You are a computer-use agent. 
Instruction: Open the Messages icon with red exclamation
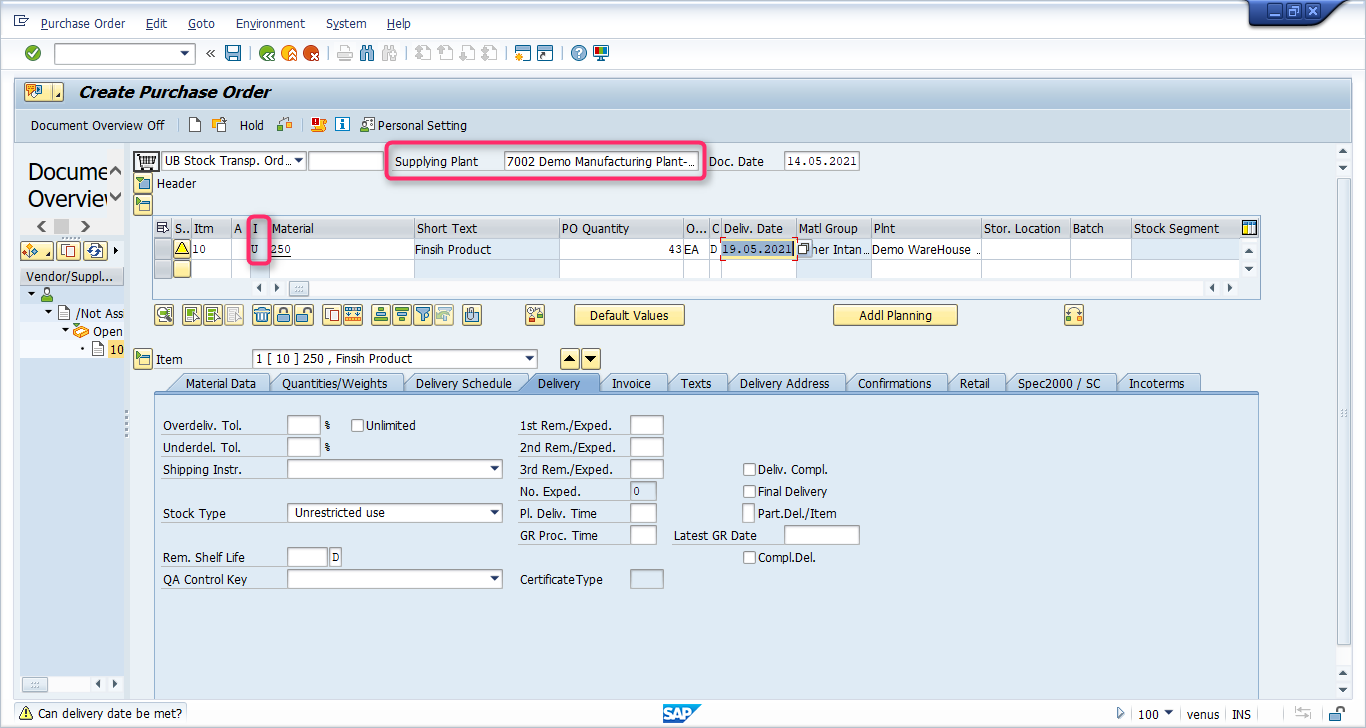tap(319, 125)
